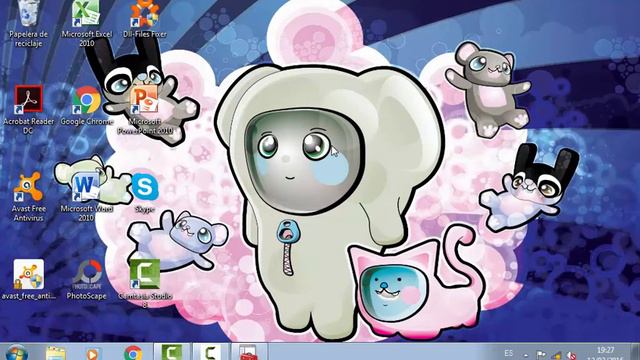The height and width of the screenshot is (360, 640).
Task: Open PhotoScape desktop icon
Action: point(86,280)
